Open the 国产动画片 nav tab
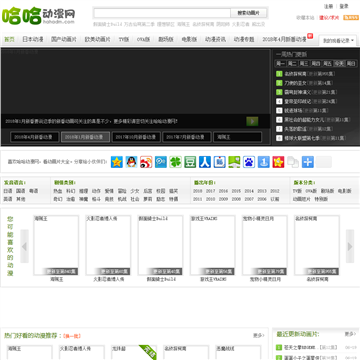The image size is (360, 360). (x=64, y=39)
